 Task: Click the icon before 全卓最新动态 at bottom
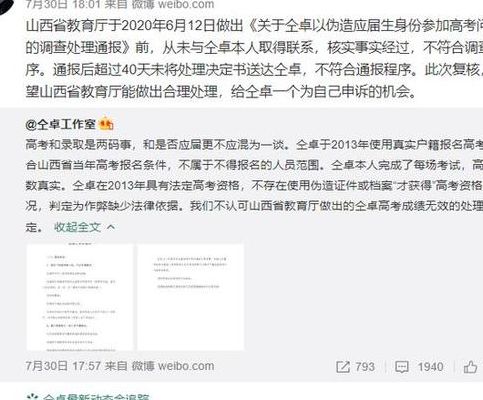[32, 397]
